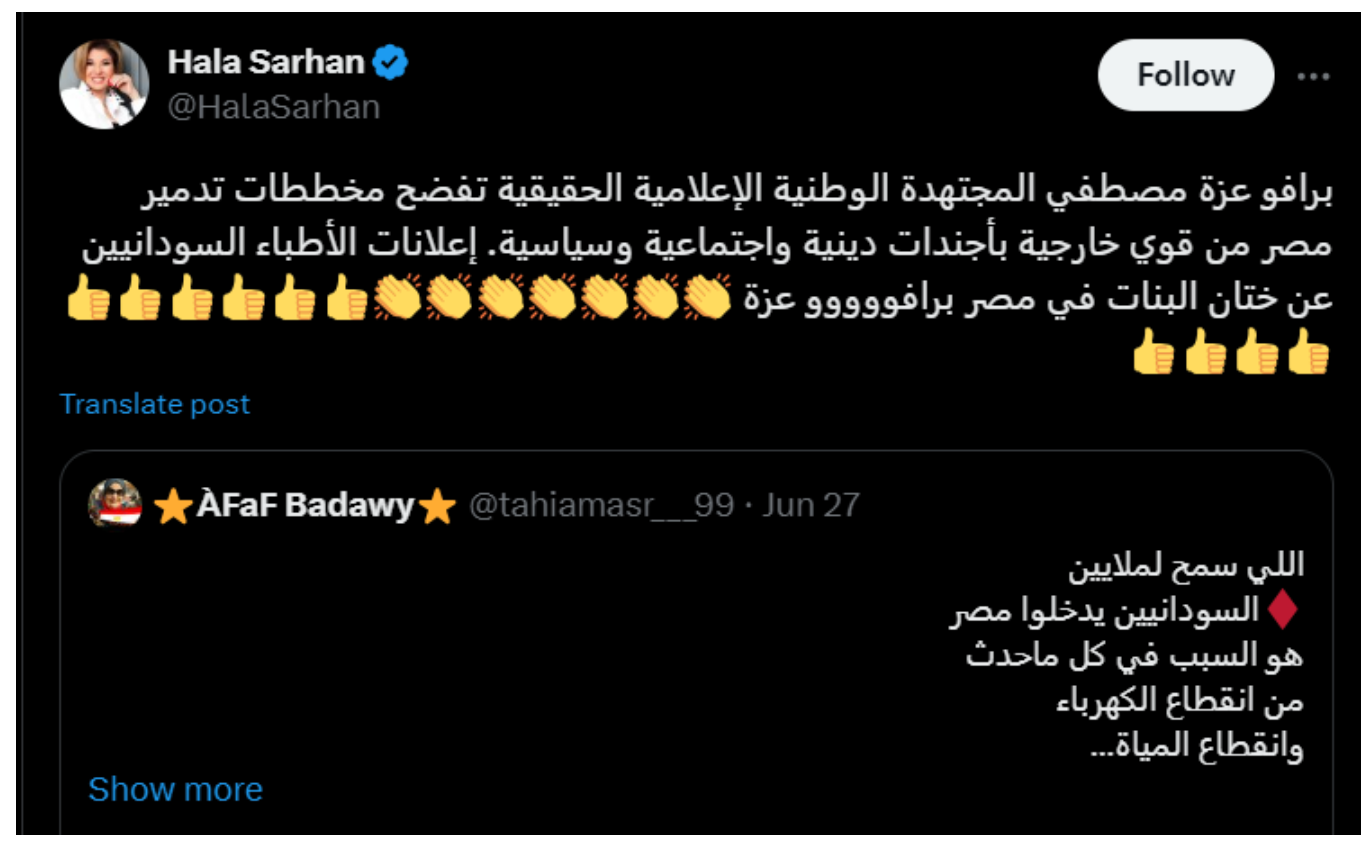Open ÀFaF Badawy's small avatar
Image resolution: width=1370 pixels, height=842 pixels.
(115, 502)
